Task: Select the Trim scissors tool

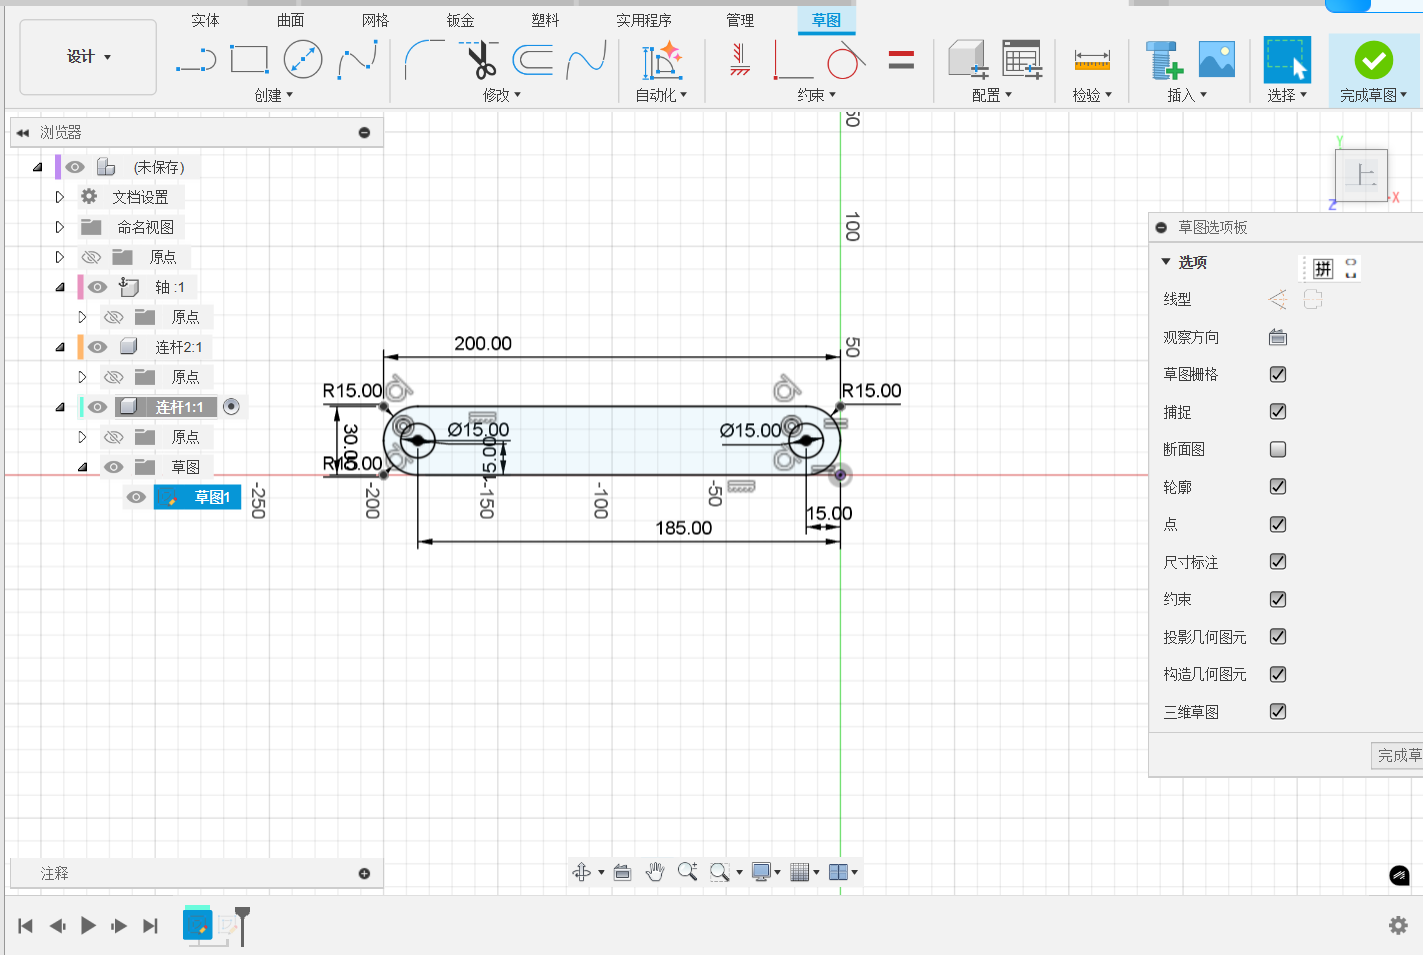Action: pyautogui.click(x=481, y=60)
